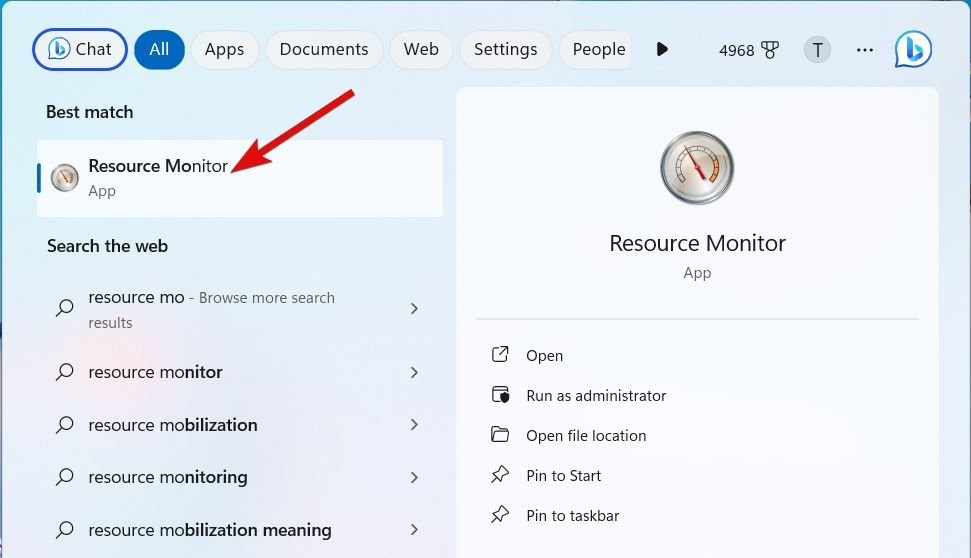Click the T user profile avatar

pos(817,50)
